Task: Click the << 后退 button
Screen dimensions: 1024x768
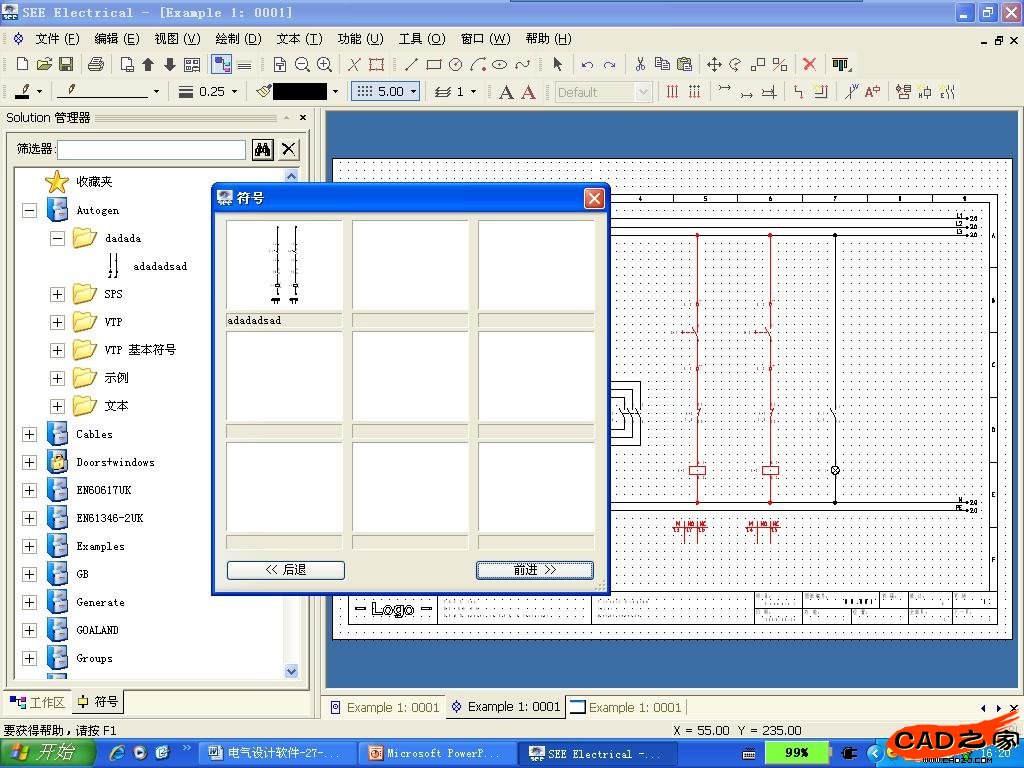Action: (x=285, y=570)
